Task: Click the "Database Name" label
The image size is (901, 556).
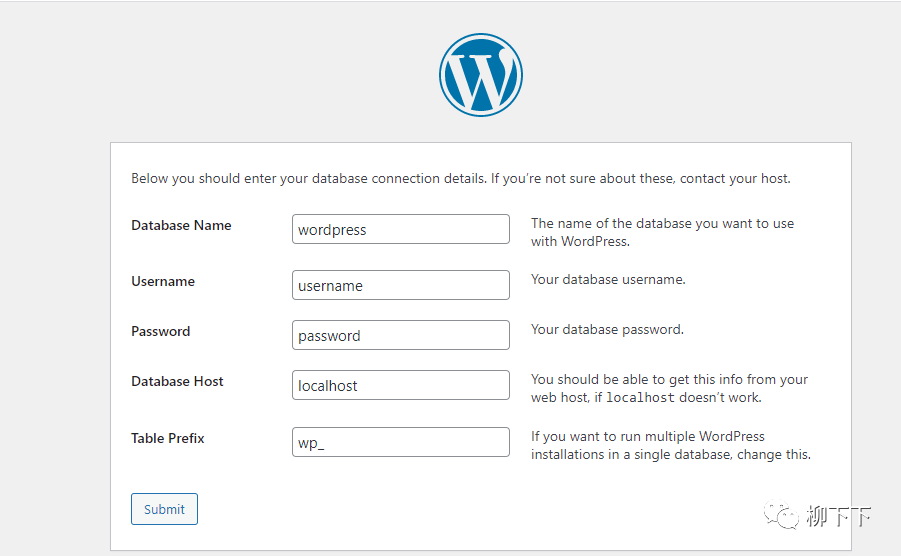Action: pyautogui.click(x=181, y=225)
